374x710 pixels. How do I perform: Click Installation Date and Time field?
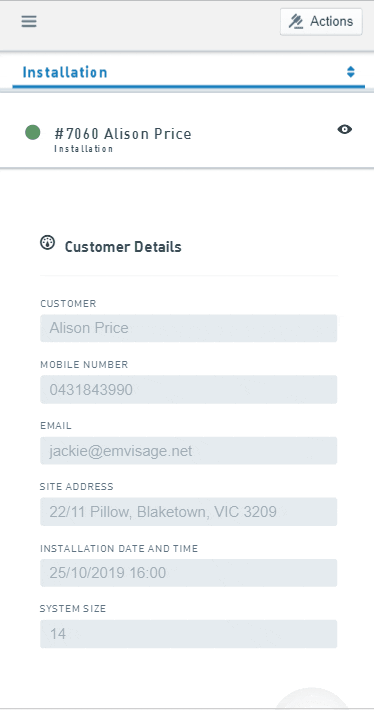coord(188,573)
